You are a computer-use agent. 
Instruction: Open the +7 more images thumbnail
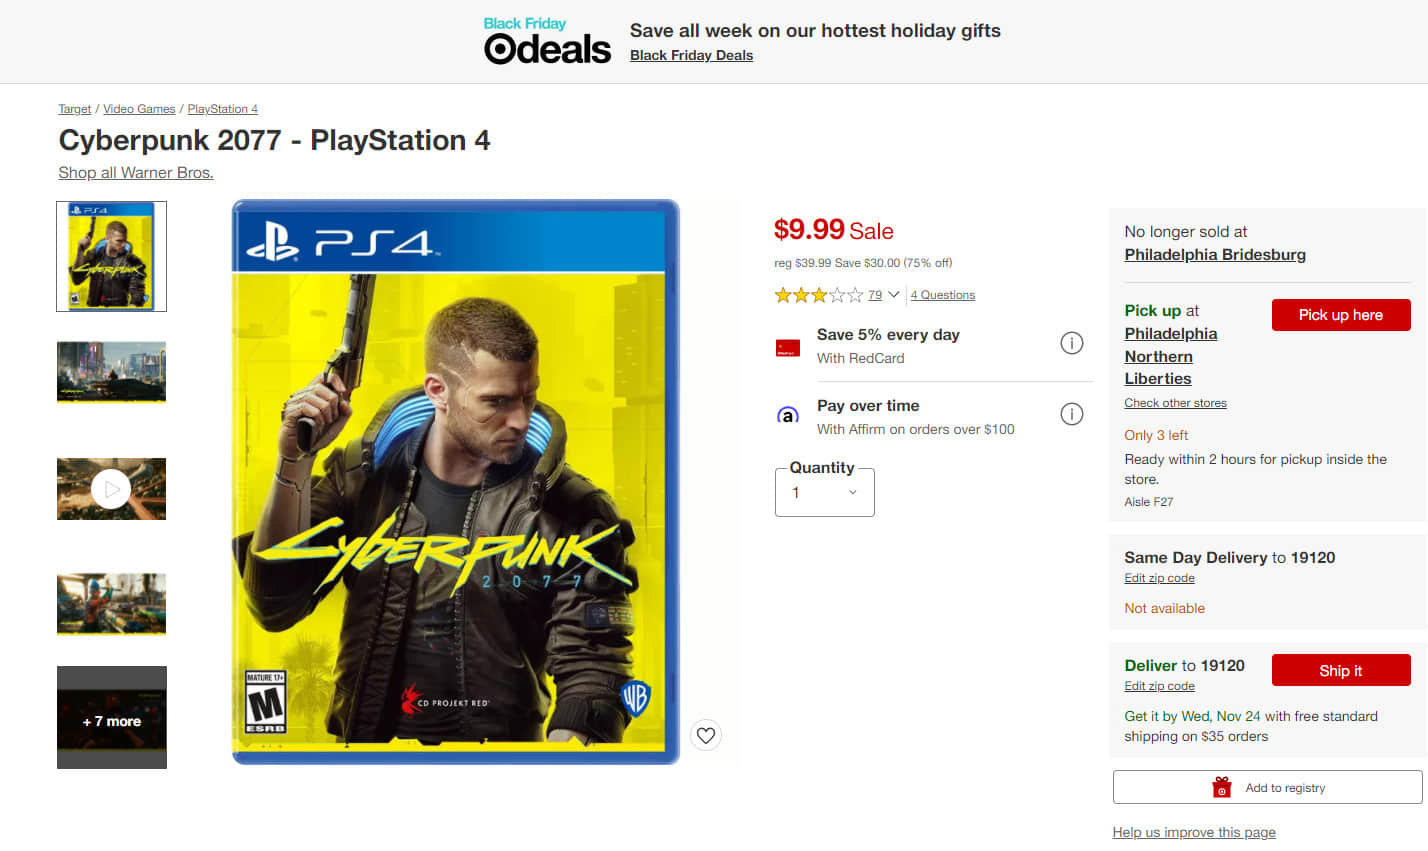[112, 718]
